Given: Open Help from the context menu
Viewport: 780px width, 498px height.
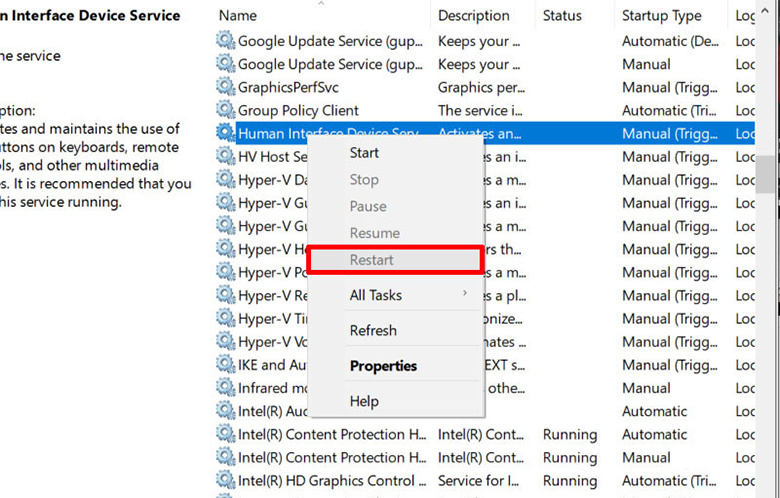Looking at the screenshot, I should click(x=364, y=401).
